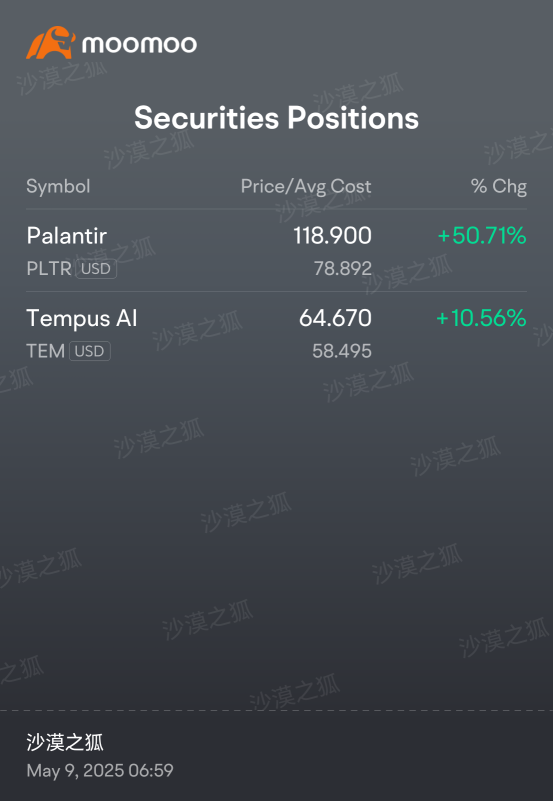Select Palantir's current price 118.900
This screenshot has width=553, height=801.
click(x=332, y=236)
